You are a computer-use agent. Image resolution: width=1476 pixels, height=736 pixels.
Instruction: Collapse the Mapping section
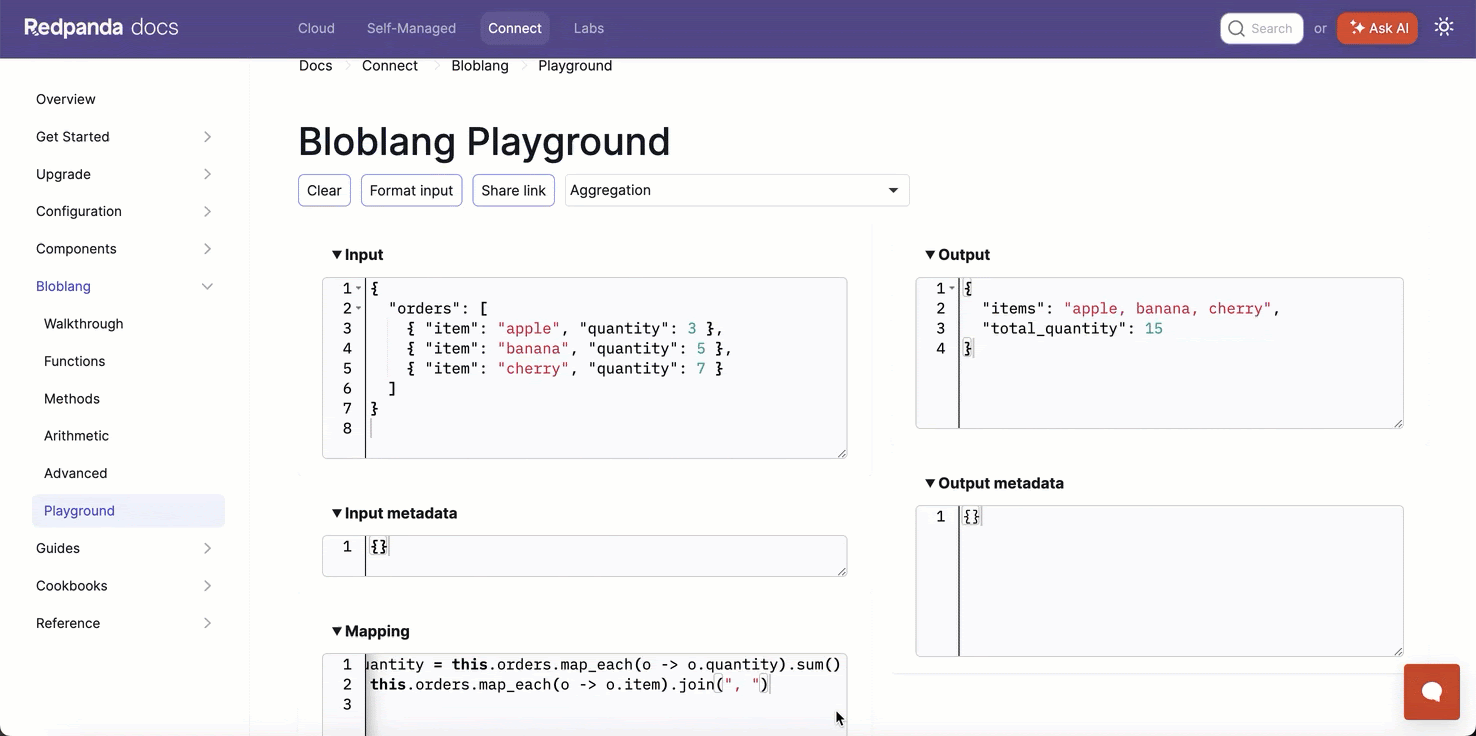337,631
